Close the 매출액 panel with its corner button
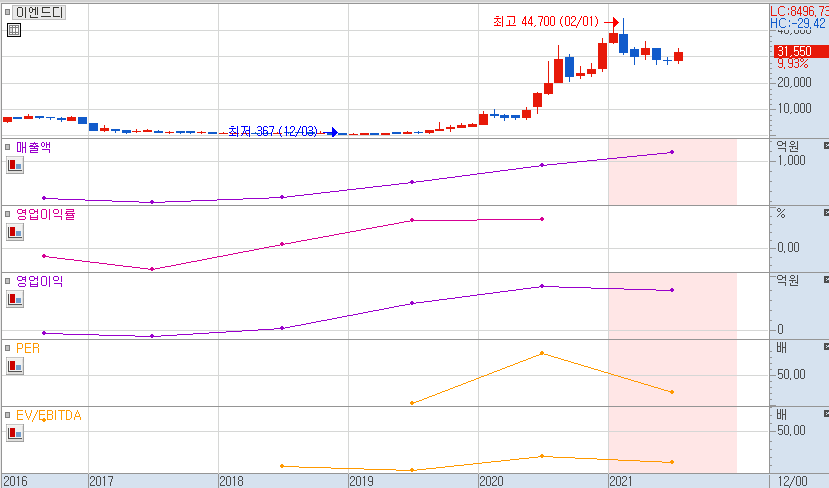829x488 pixels. pos(826,145)
